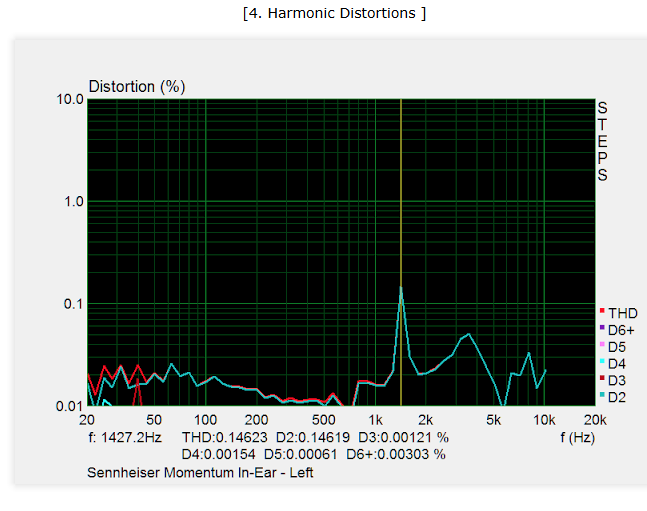The height and width of the screenshot is (511, 647).
Task: Click the 1k frequency axis label
Action: point(375,420)
